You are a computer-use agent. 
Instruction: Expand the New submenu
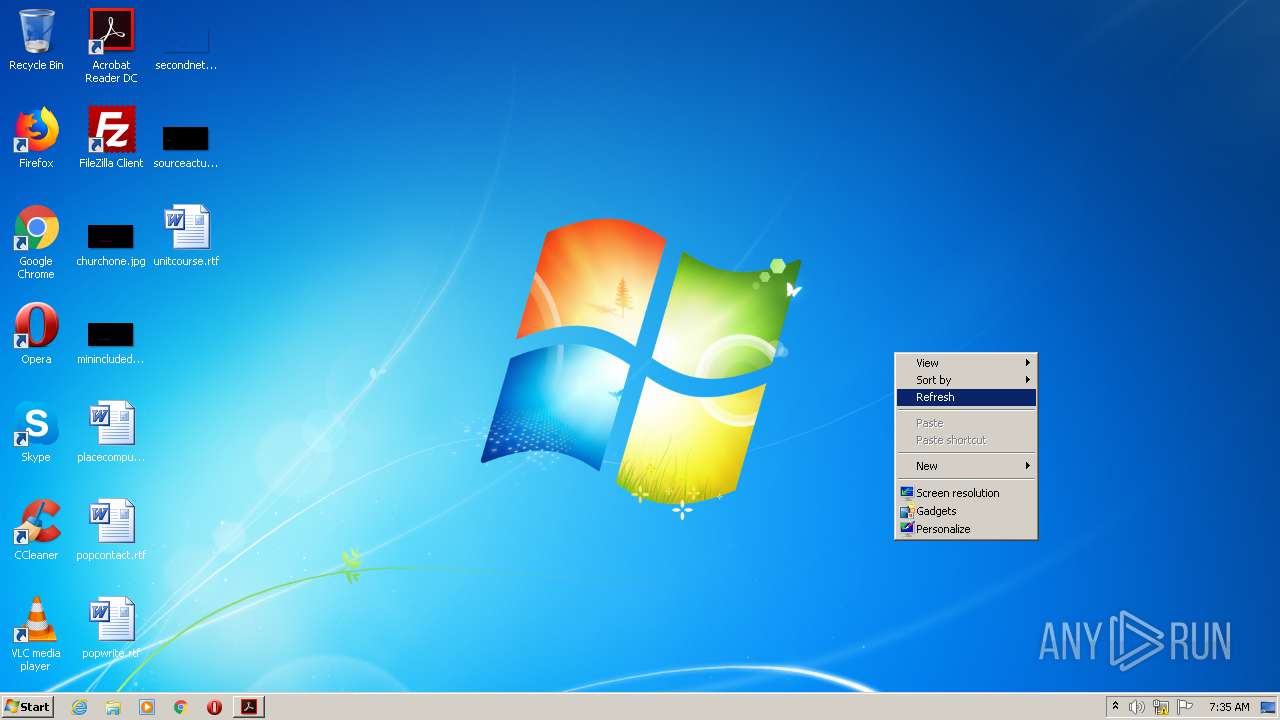click(966, 466)
